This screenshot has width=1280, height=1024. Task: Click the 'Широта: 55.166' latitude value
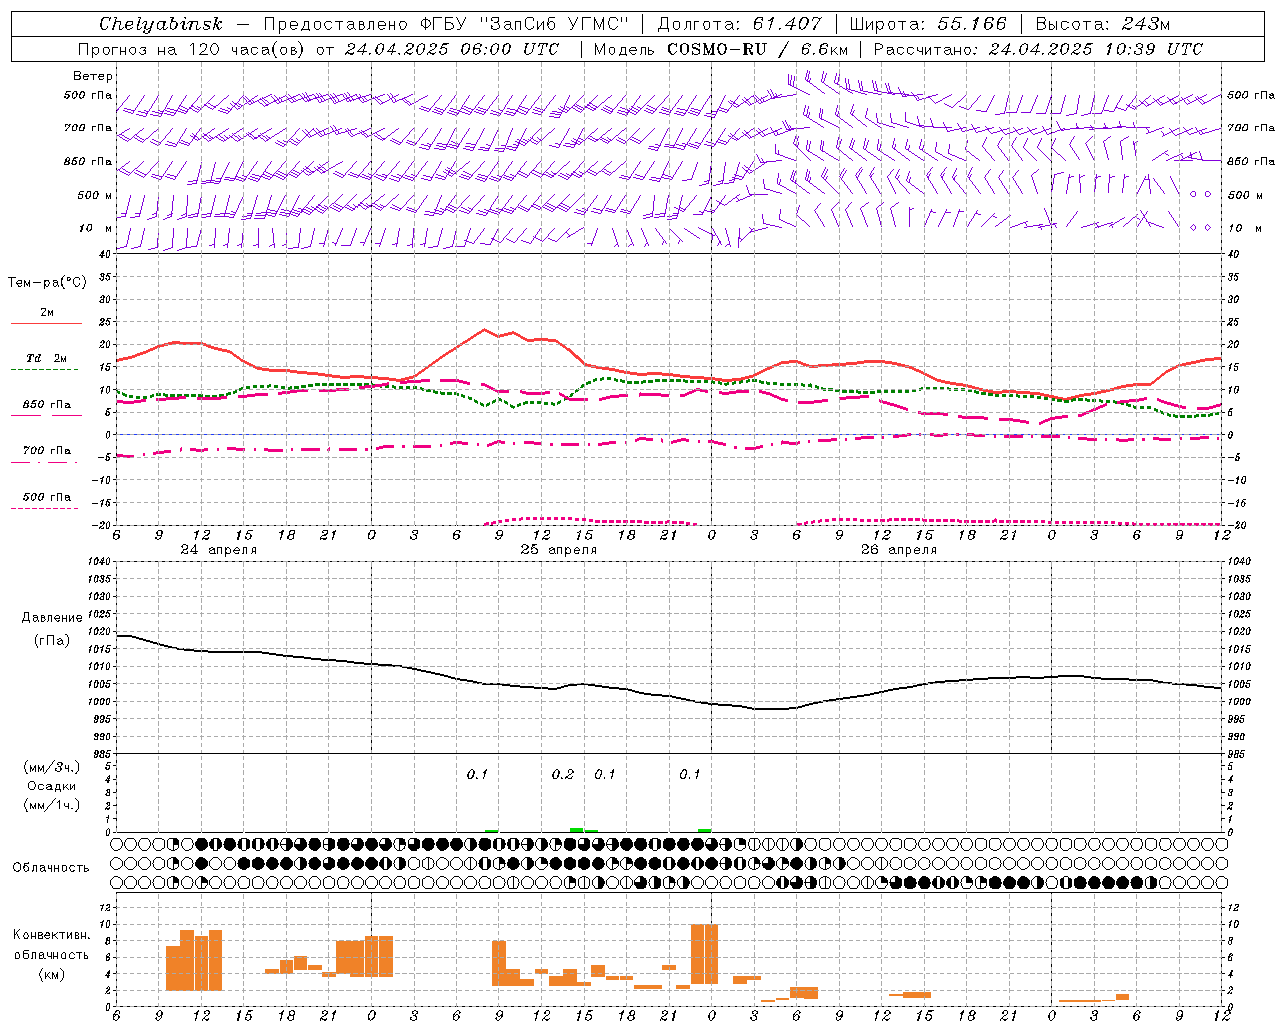coord(928,24)
